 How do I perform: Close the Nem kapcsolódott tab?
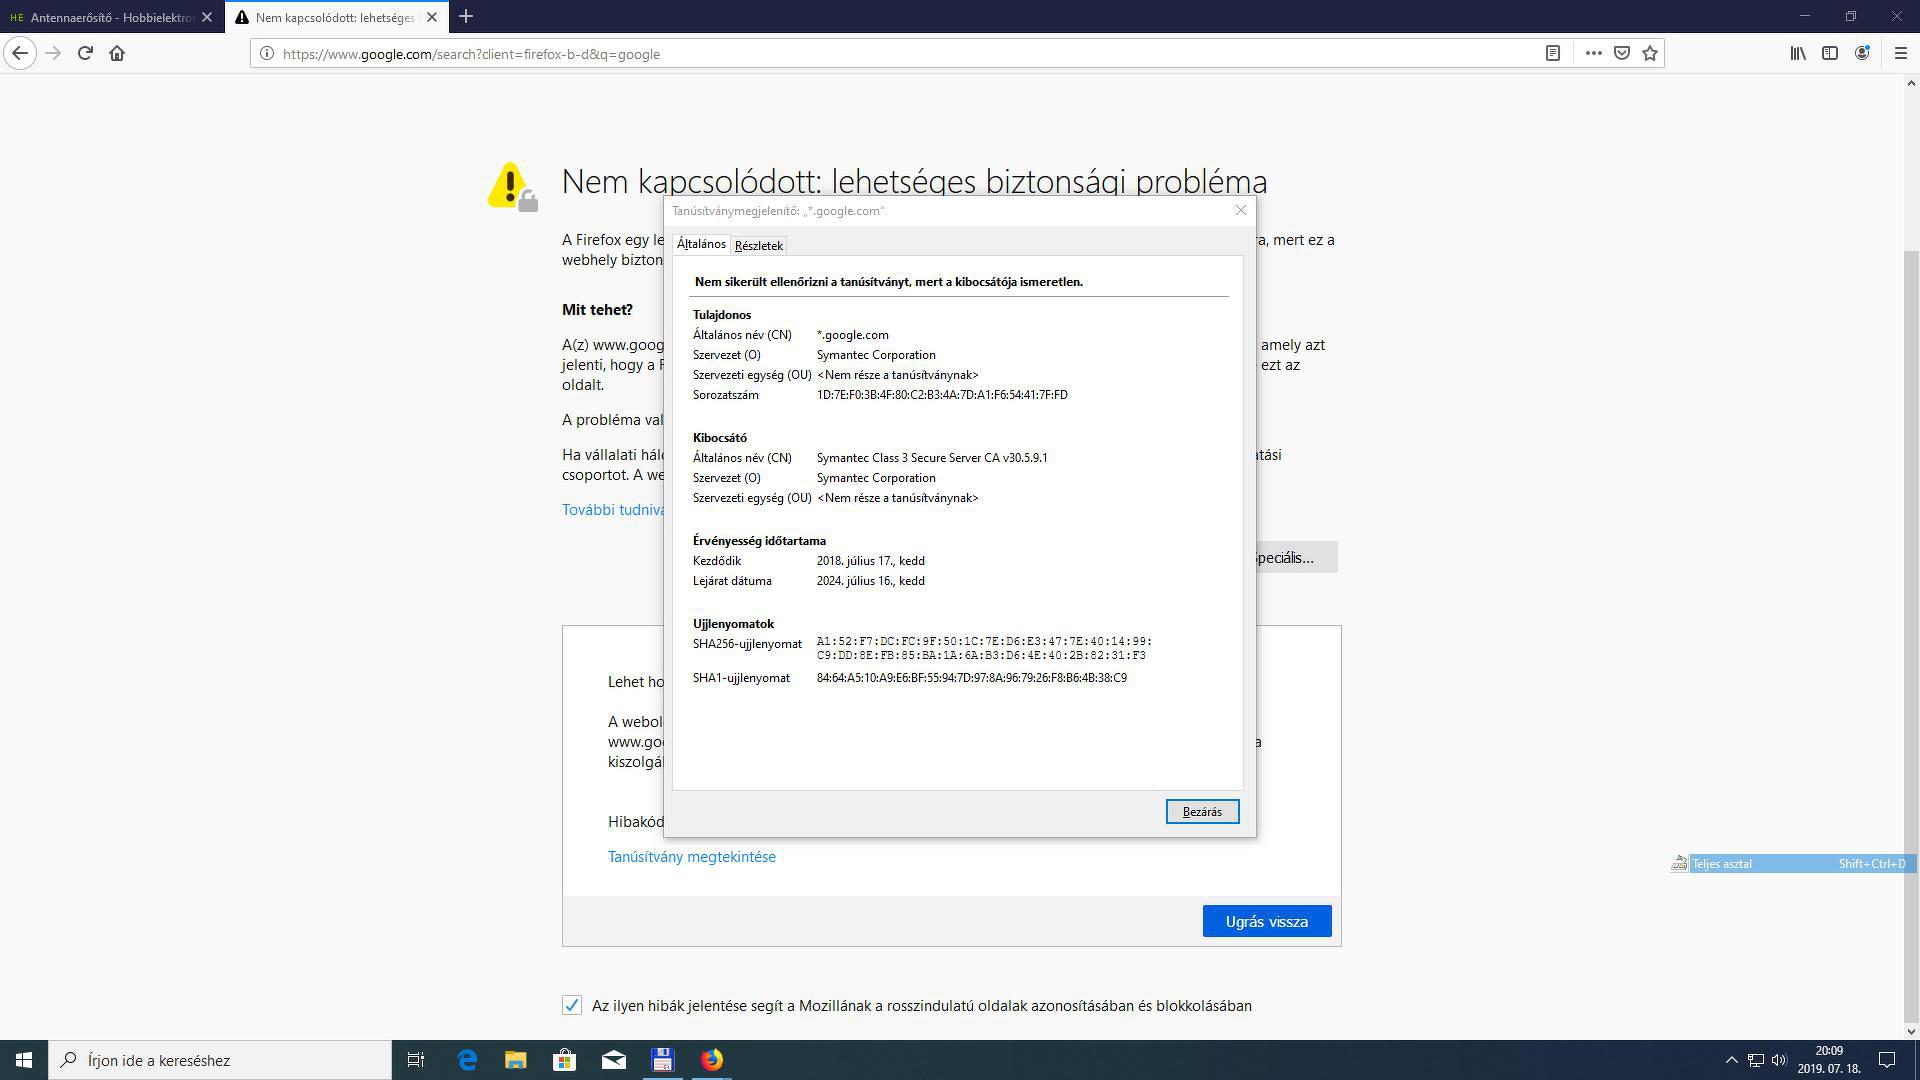point(432,17)
